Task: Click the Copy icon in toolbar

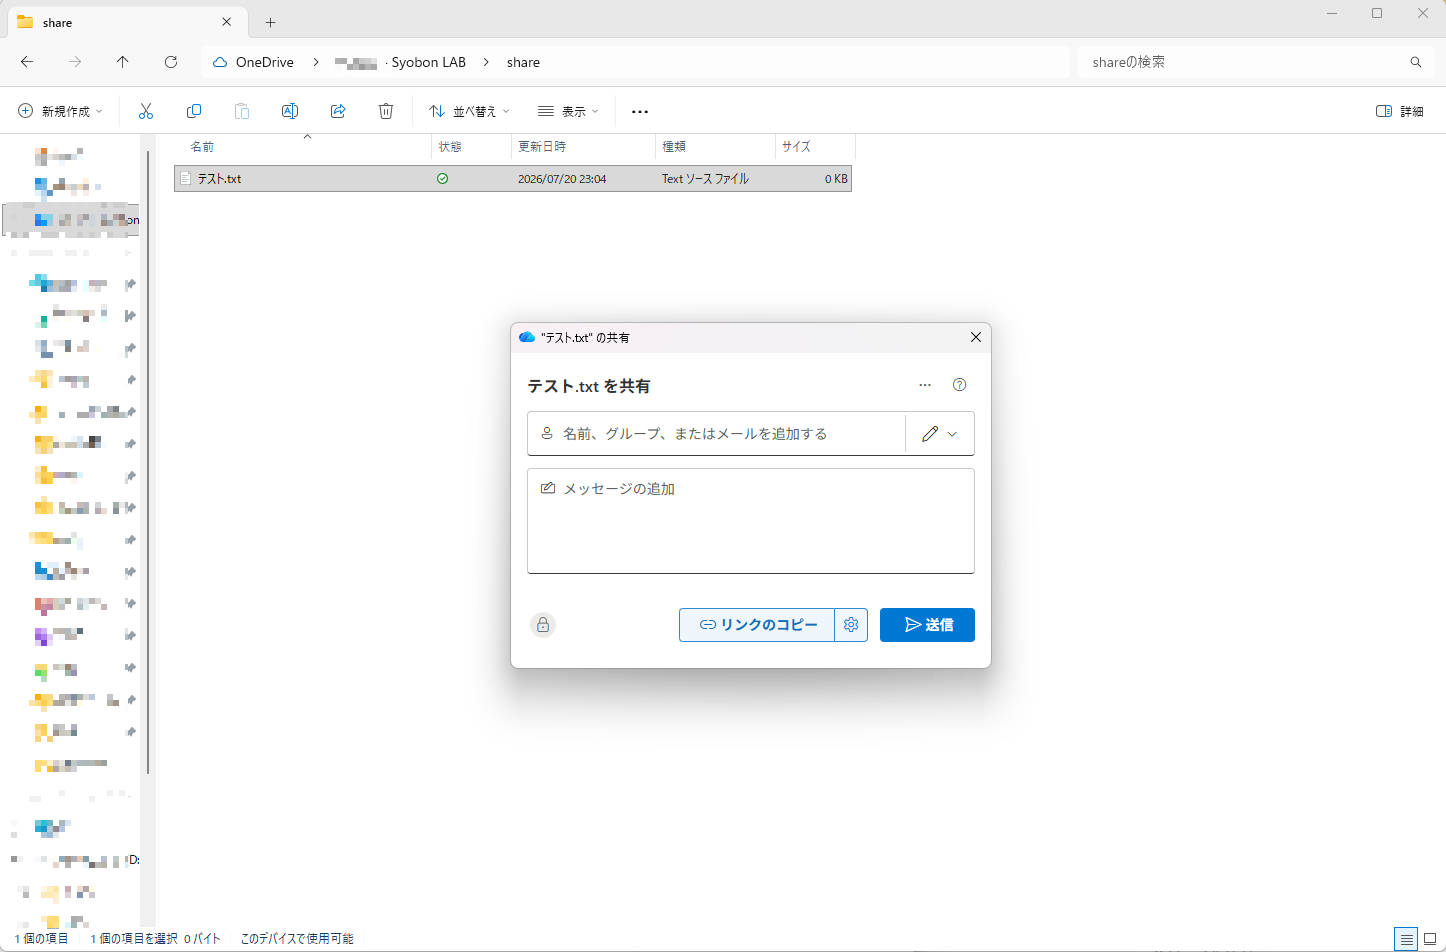Action: [x=194, y=111]
